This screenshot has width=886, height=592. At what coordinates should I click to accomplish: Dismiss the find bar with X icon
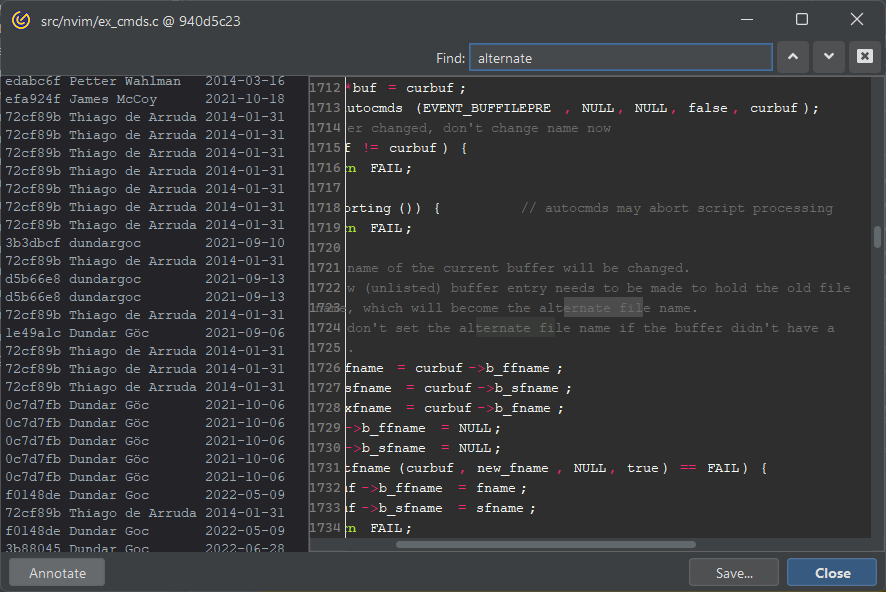coord(863,57)
